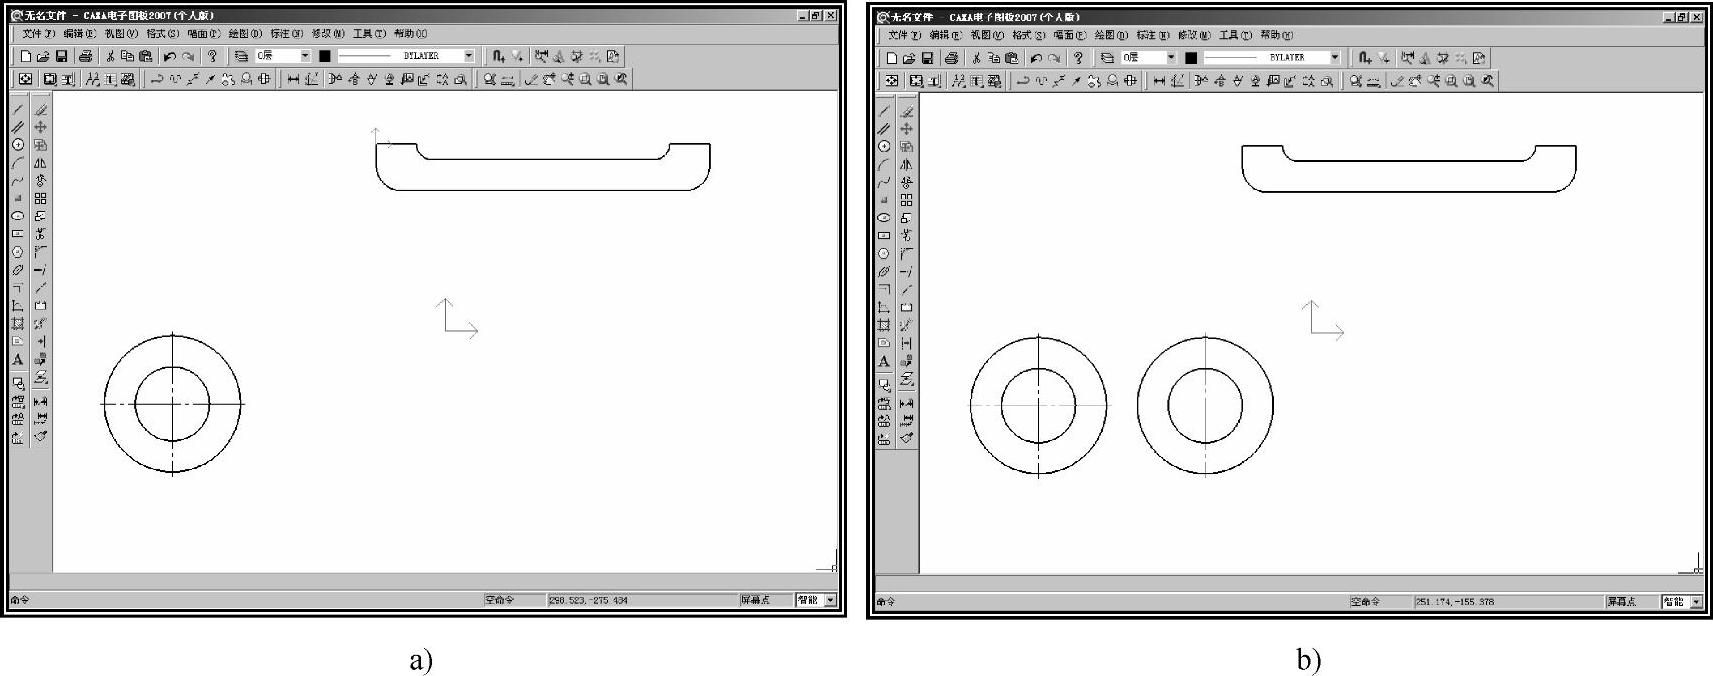Viewport: 1713px width, 676px height.
Task: Open the 文件 menu in window a
Action: [x=39, y=34]
